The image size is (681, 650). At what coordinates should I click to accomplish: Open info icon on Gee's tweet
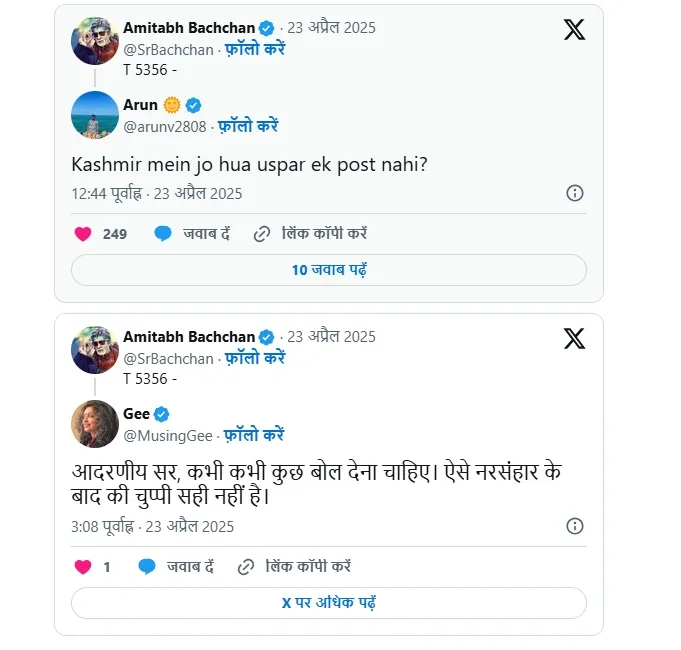575,526
